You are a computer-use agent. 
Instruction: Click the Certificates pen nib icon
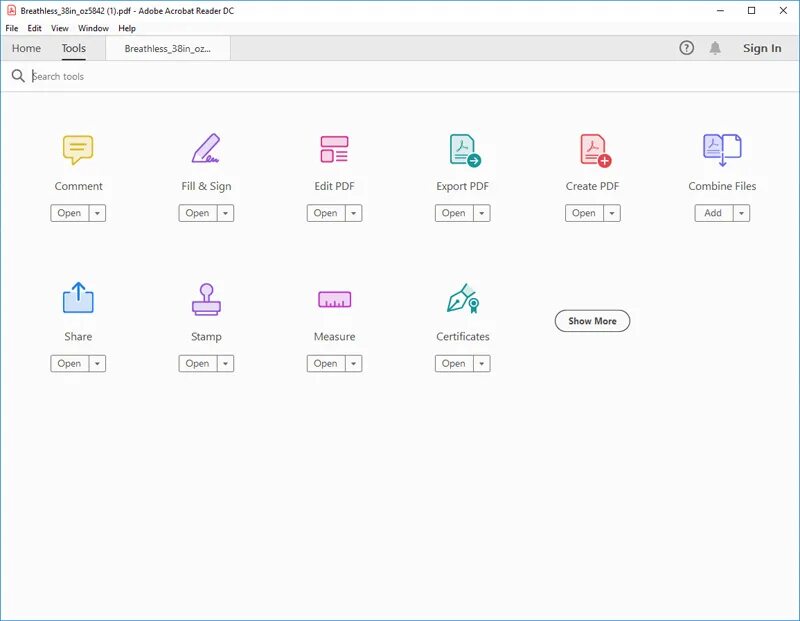pos(463,299)
